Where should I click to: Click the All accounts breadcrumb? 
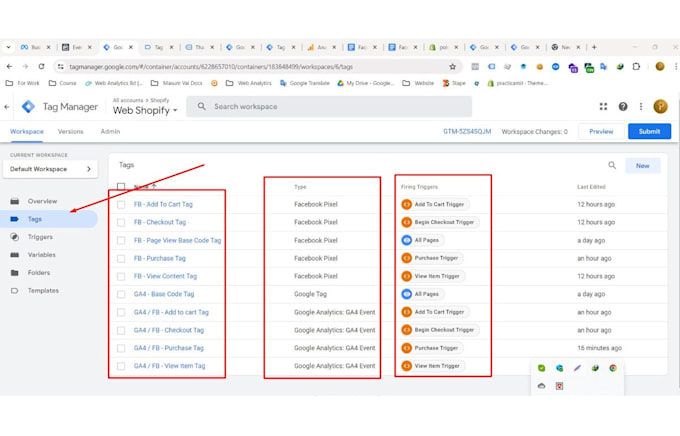128,100
